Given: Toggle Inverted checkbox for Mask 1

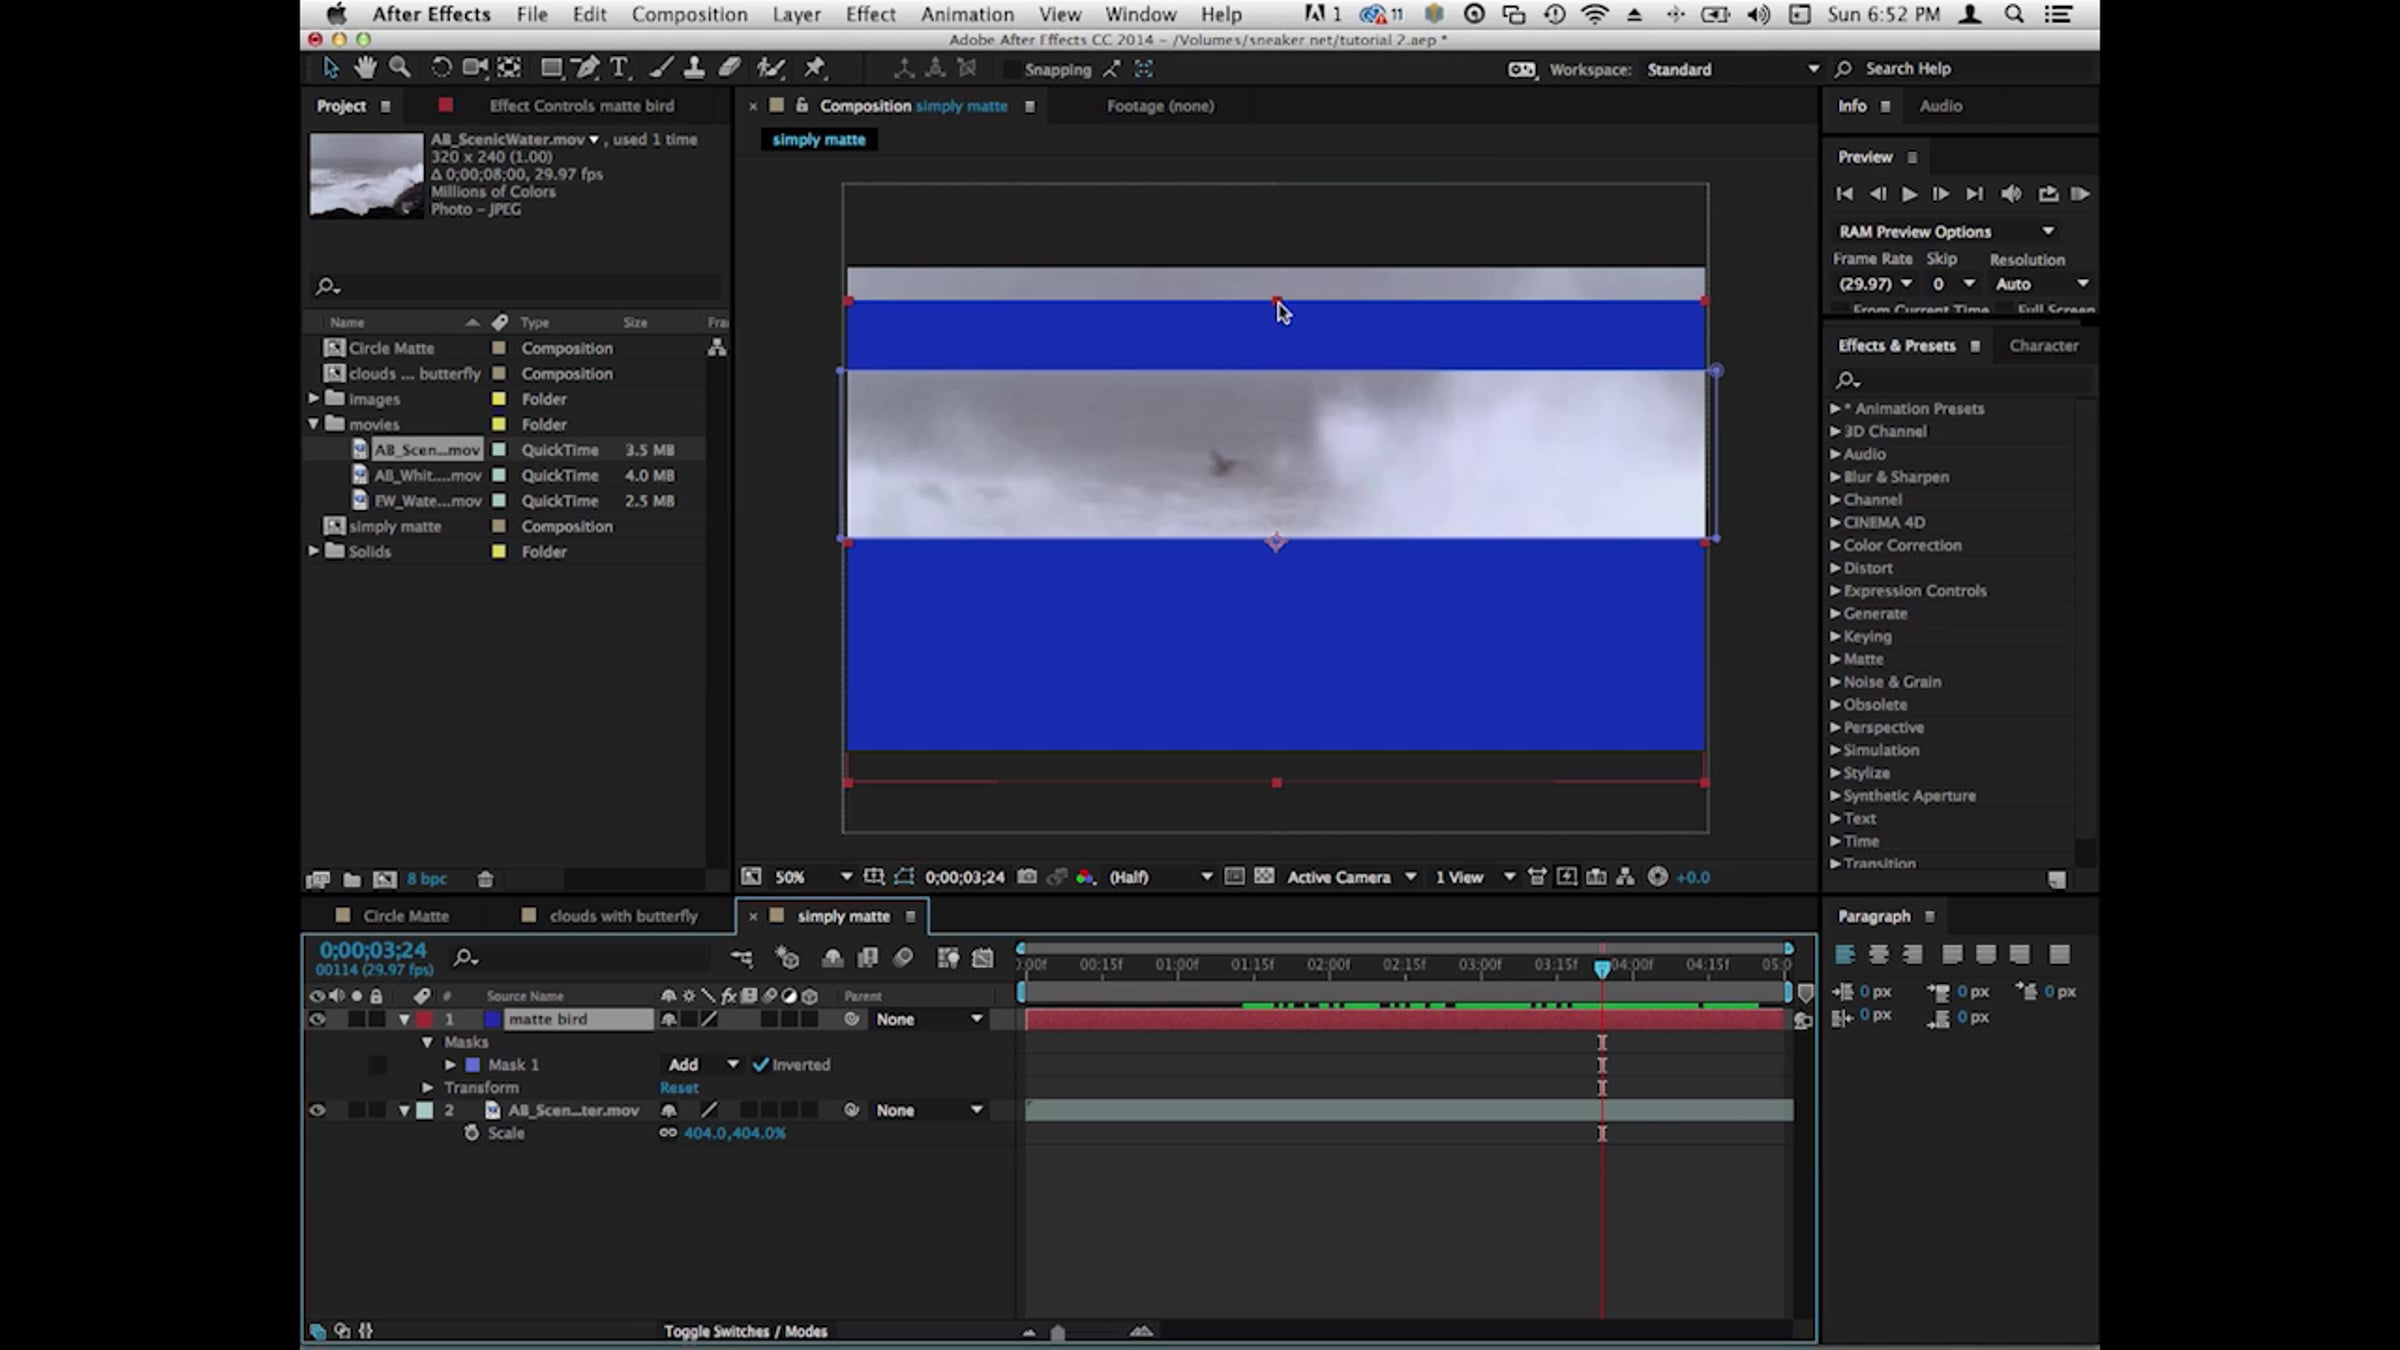Looking at the screenshot, I should tap(760, 1064).
